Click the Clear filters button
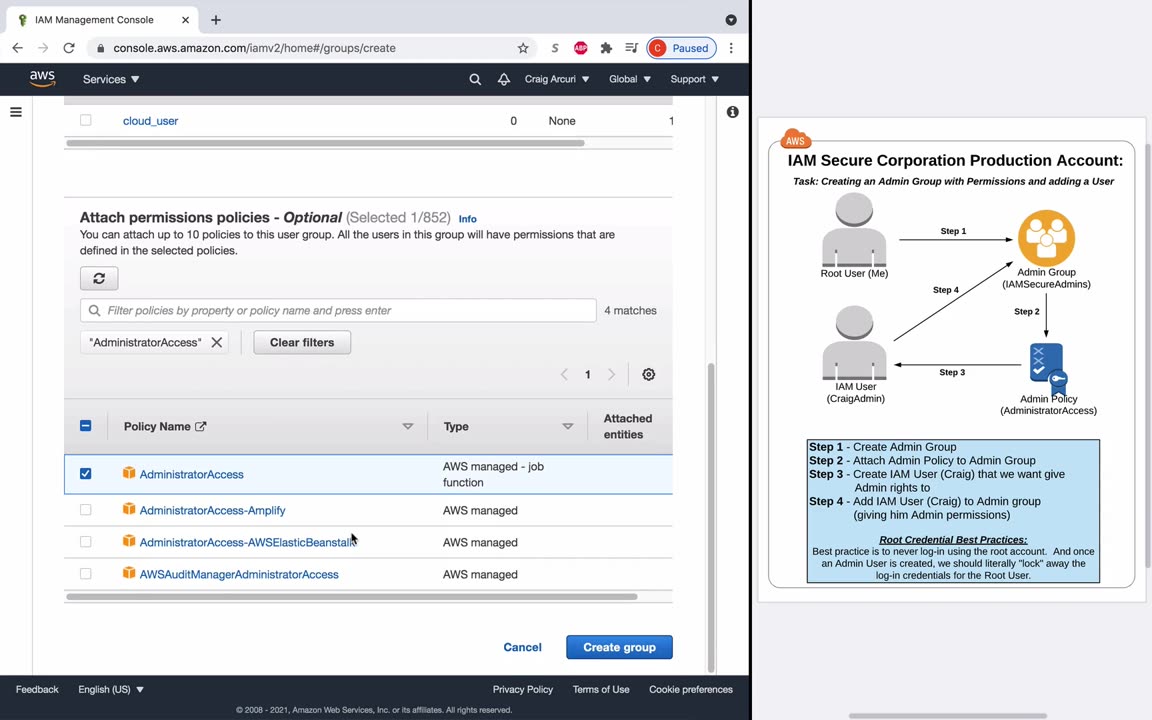This screenshot has width=1152, height=720. pyautogui.click(x=302, y=342)
